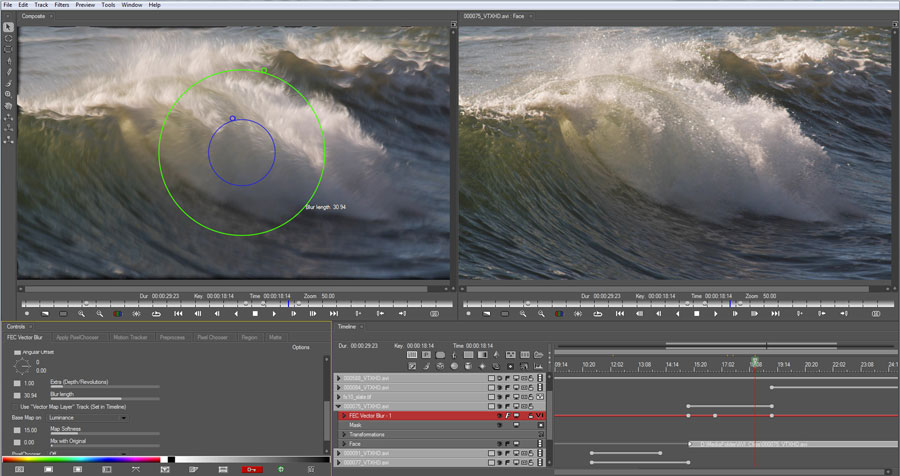The image size is (900, 476).
Task: Expand FEC Vector Blur - 1 filter
Action: pos(344,416)
